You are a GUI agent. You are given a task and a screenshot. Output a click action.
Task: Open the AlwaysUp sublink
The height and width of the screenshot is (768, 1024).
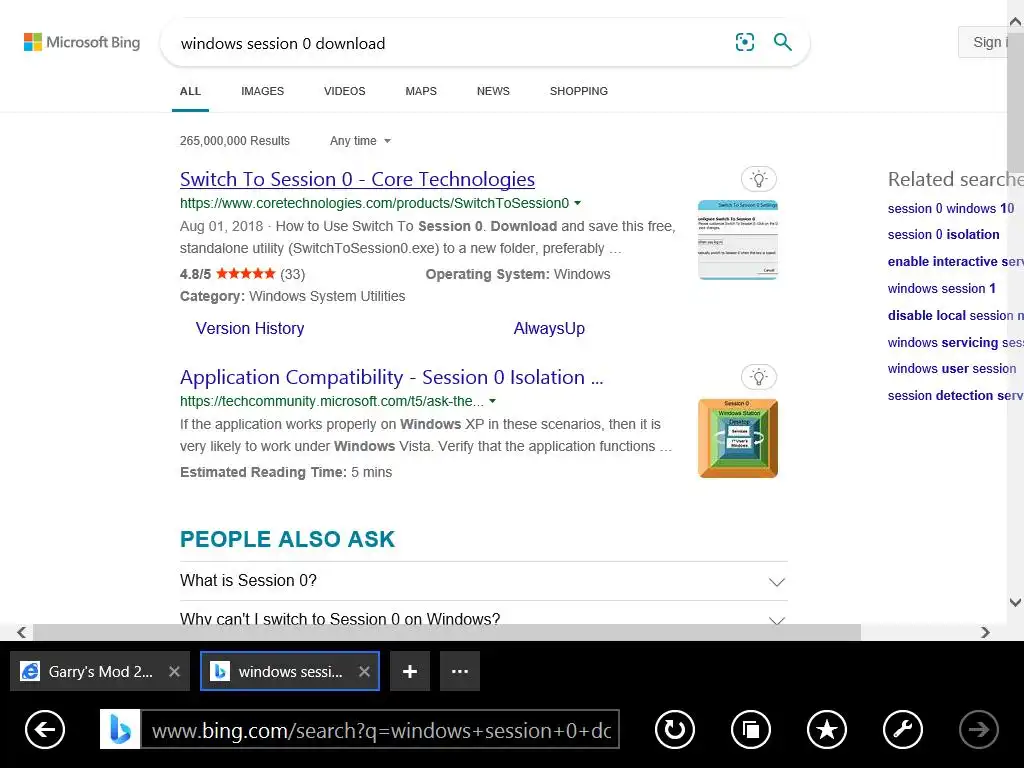[x=549, y=328]
